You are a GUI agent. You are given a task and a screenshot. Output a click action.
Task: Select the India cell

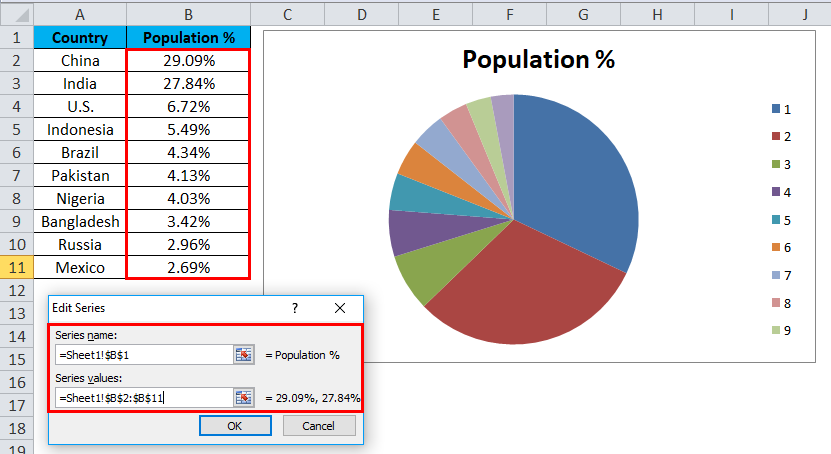[80, 84]
